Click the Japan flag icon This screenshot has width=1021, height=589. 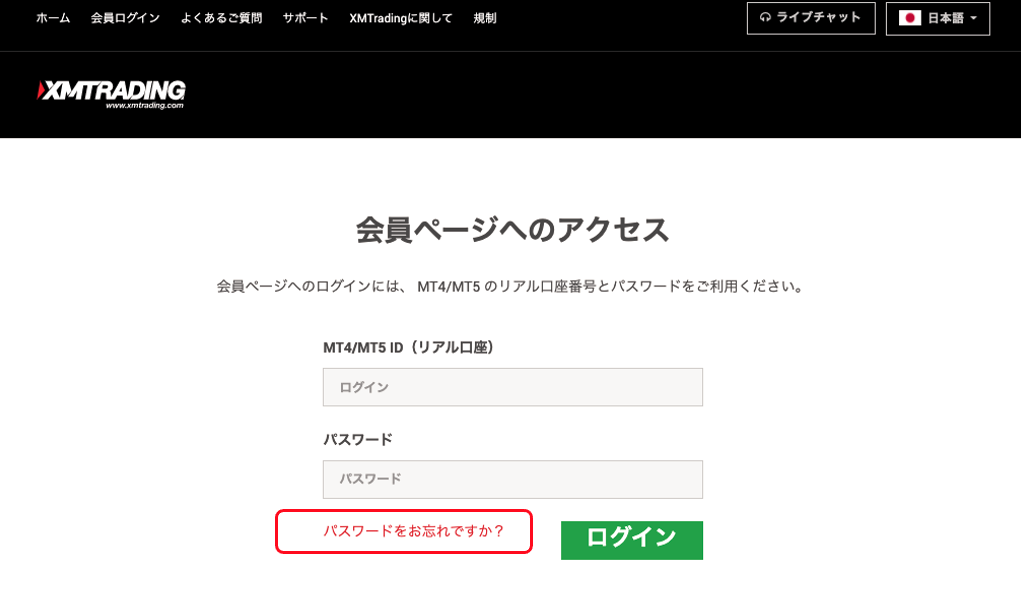(910, 18)
